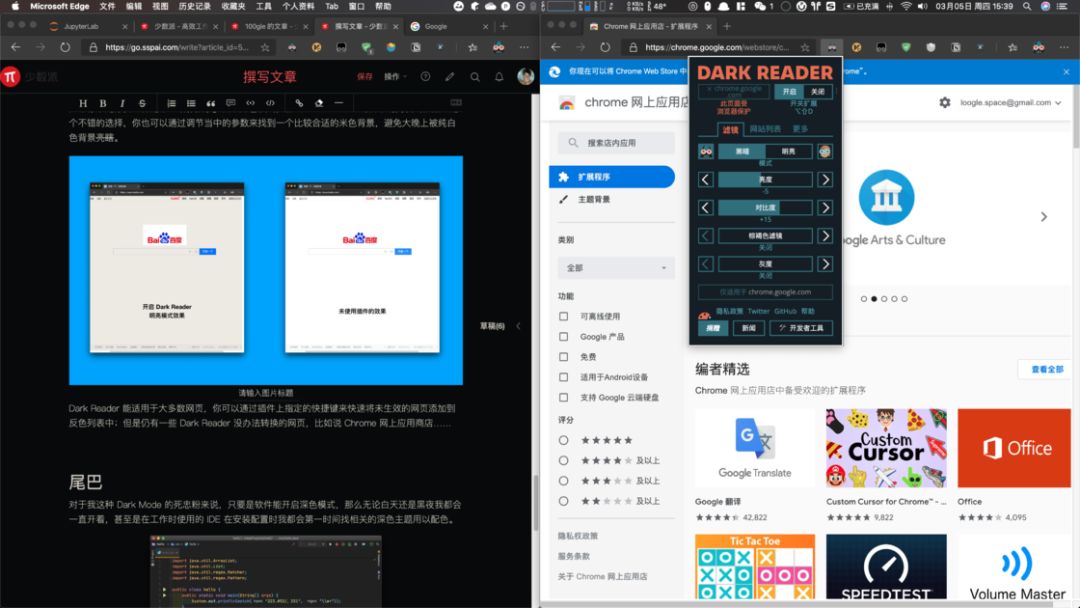Turn Dark Reader off with 关闭
1080x608 pixels.
818,92
